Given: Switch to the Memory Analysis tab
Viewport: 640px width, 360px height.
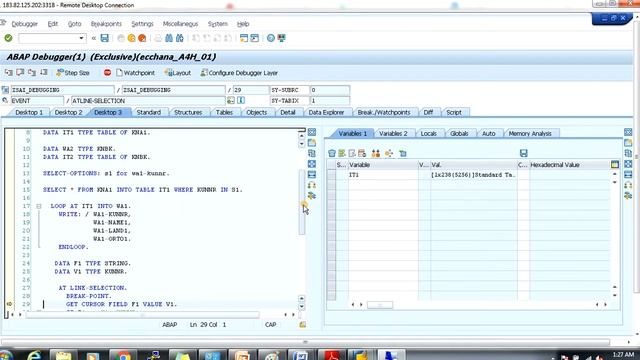Looking at the screenshot, I should (530, 133).
